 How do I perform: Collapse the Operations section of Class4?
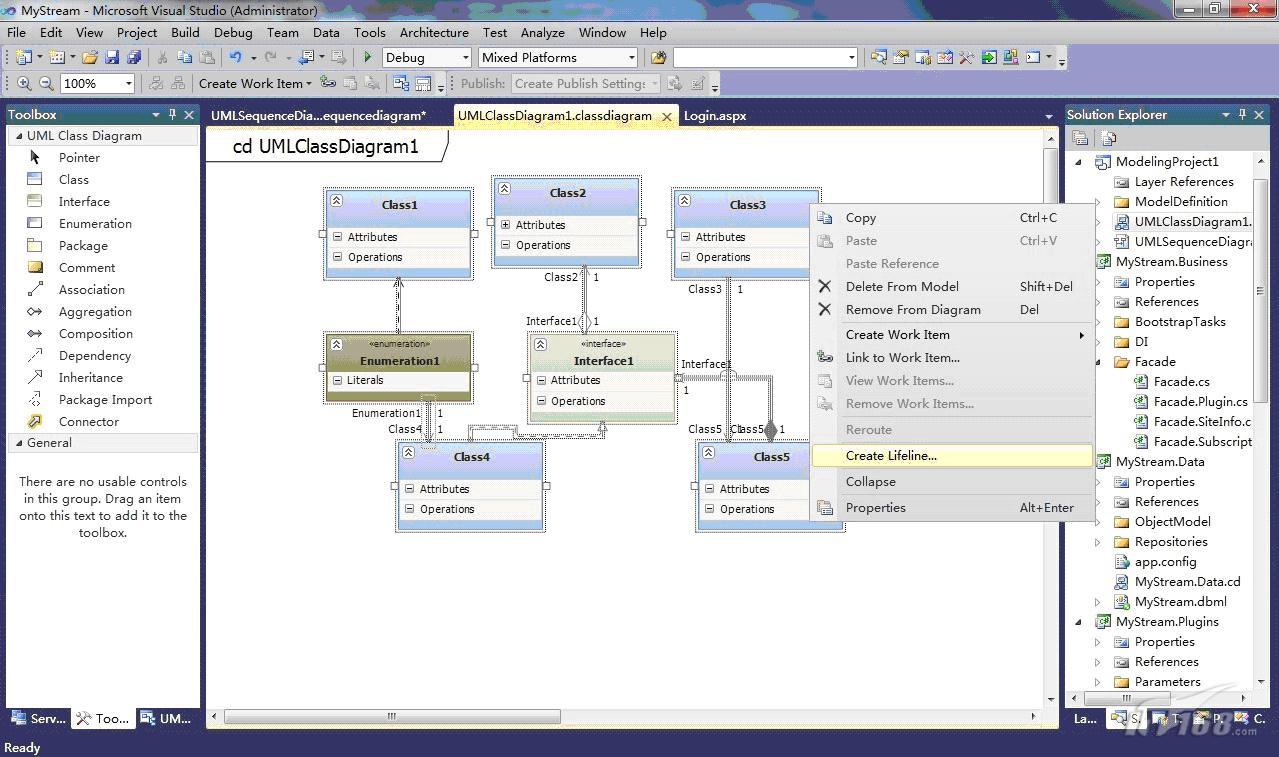click(410, 509)
